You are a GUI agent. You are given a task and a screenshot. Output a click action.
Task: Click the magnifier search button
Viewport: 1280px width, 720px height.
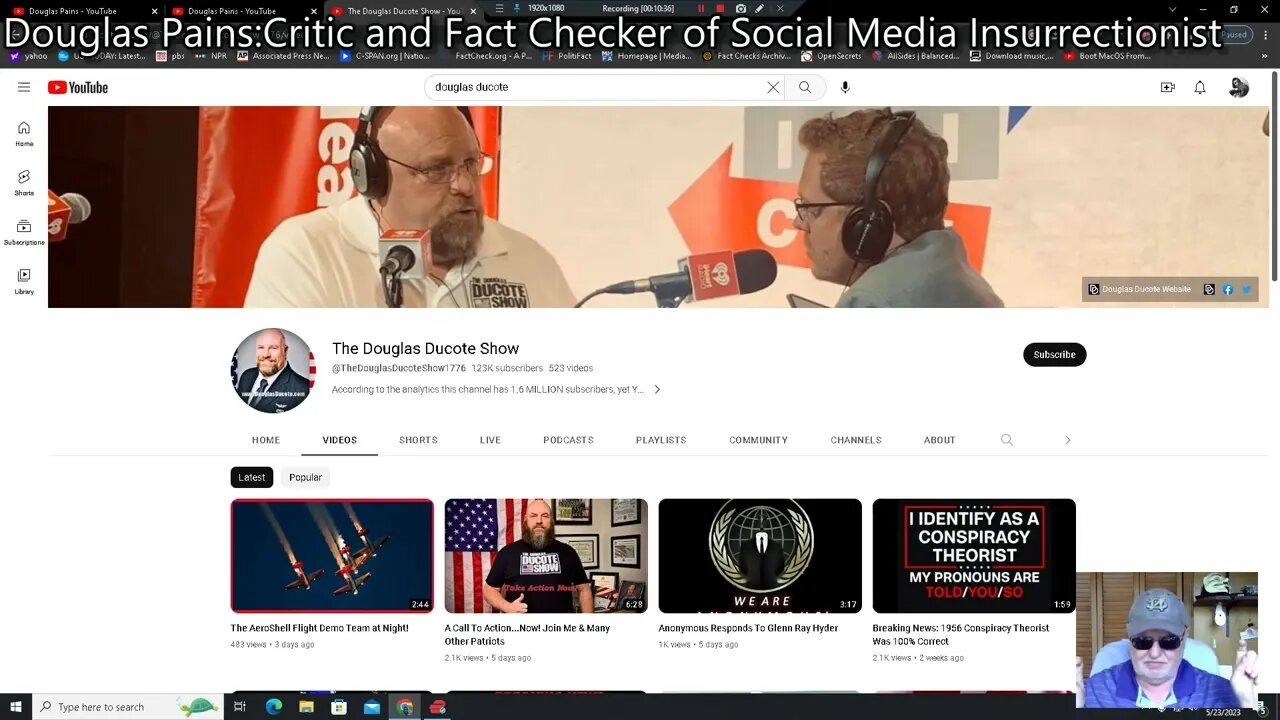pyautogui.click(x=805, y=87)
